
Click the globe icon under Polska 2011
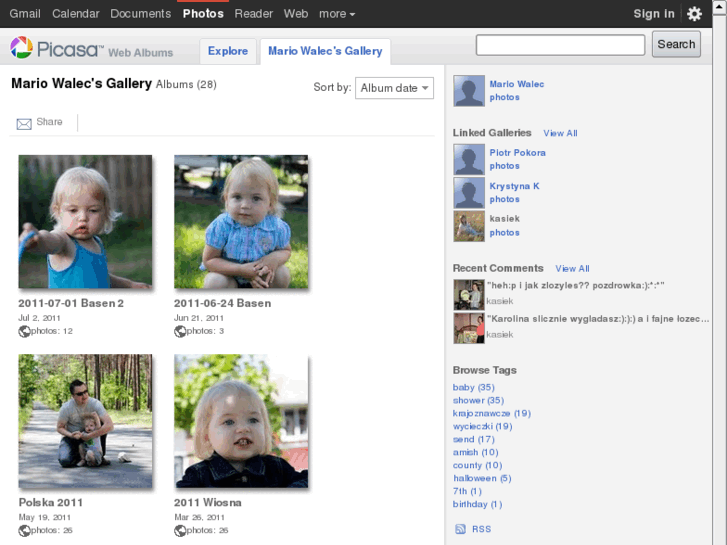[x=24, y=531]
